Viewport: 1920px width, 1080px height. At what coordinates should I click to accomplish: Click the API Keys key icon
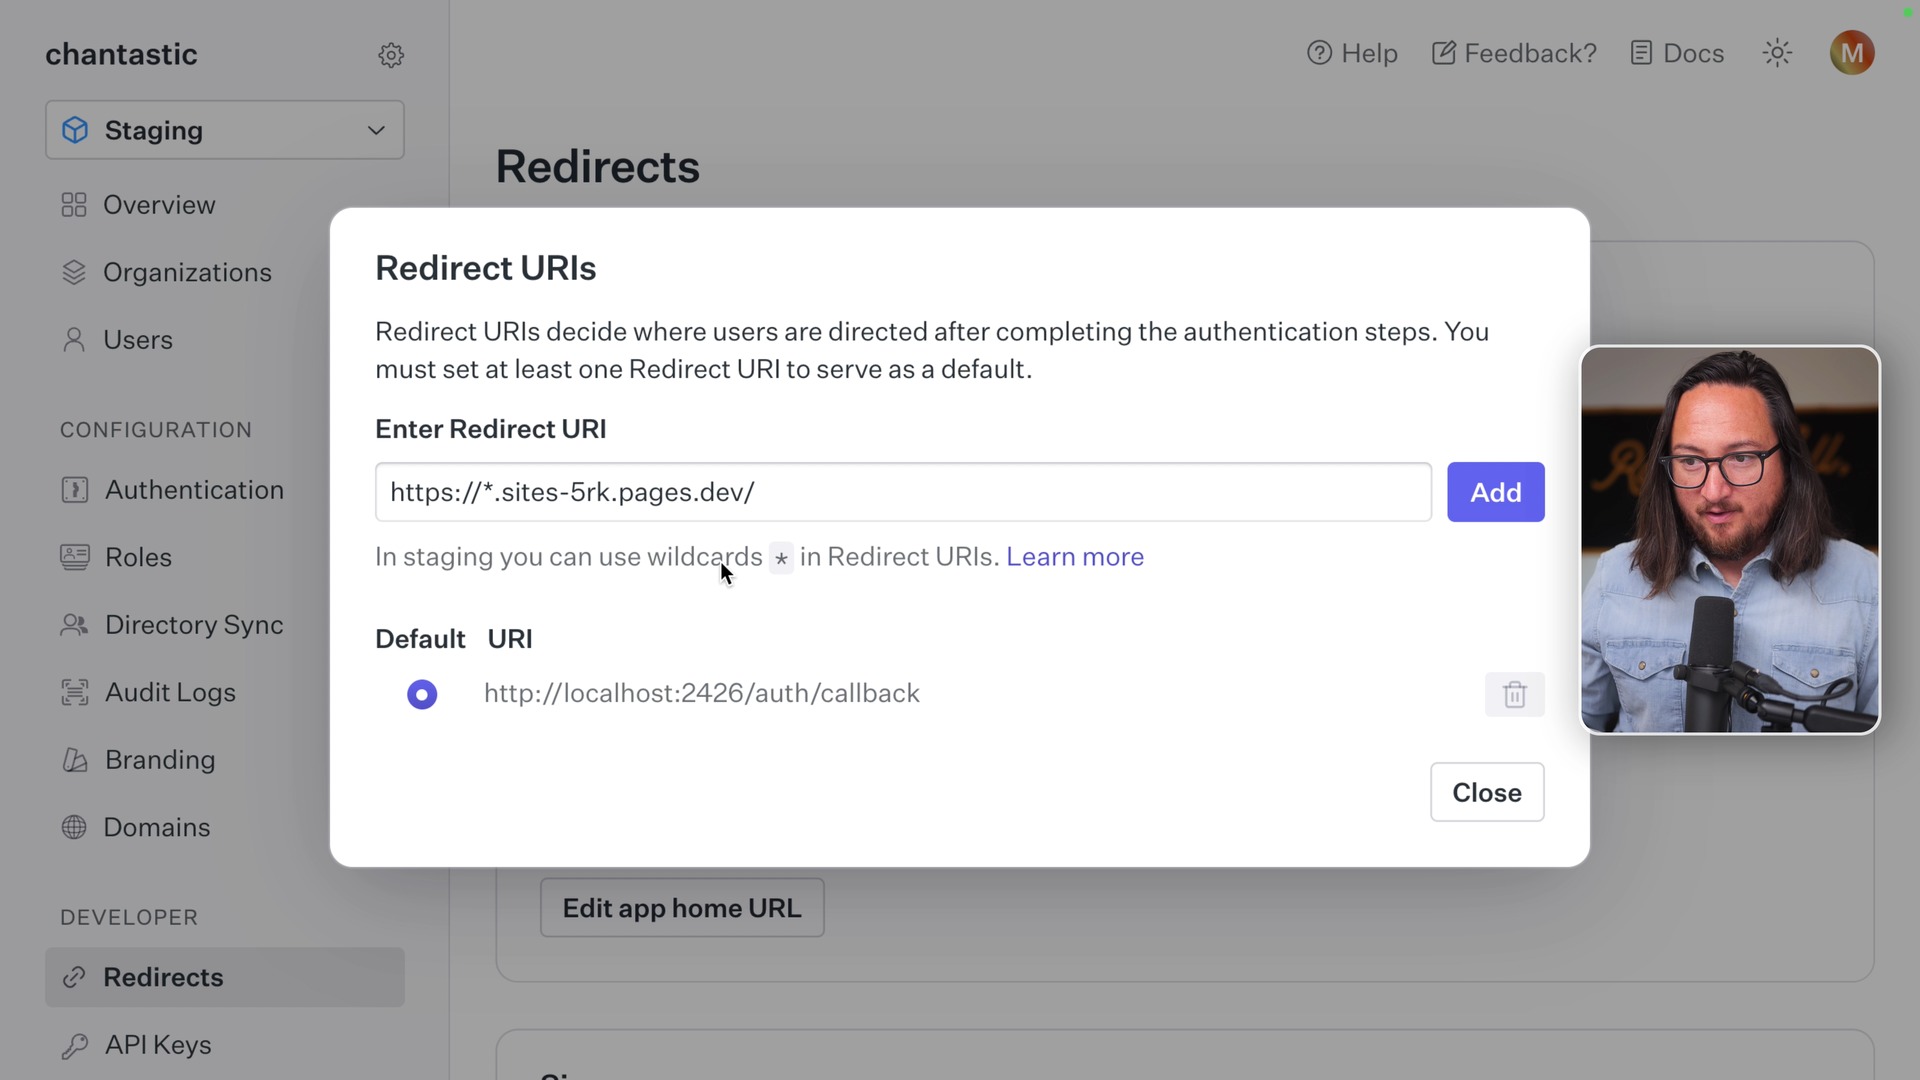coord(73,1045)
